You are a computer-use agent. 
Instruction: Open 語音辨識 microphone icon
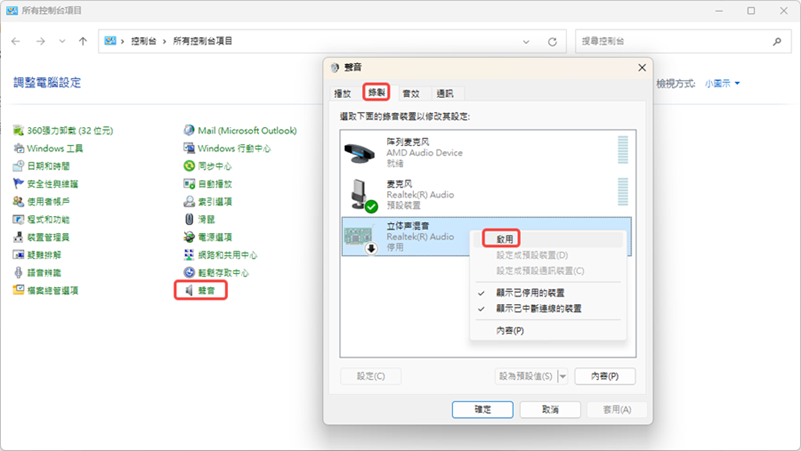pos(18,273)
